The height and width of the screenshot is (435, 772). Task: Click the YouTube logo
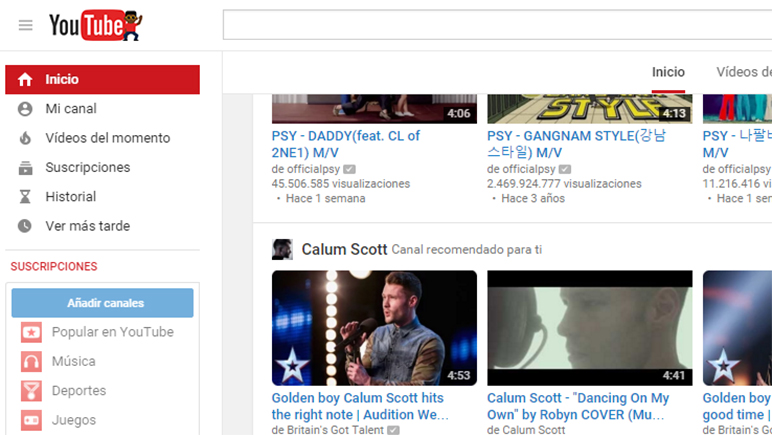(95, 25)
